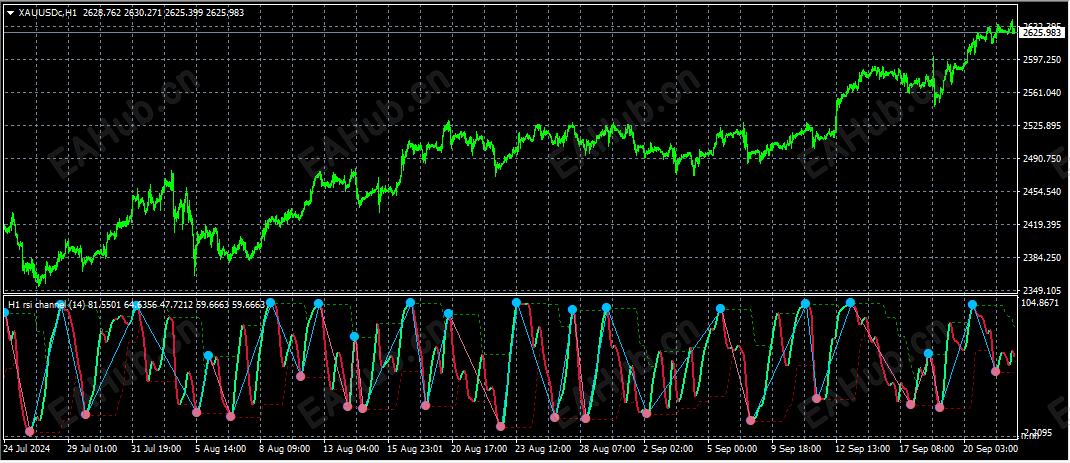The image size is (1070, 463).
Task: Click the pink trough dot after 5 Sep 00:00
Action: click(x=751, y=421)
